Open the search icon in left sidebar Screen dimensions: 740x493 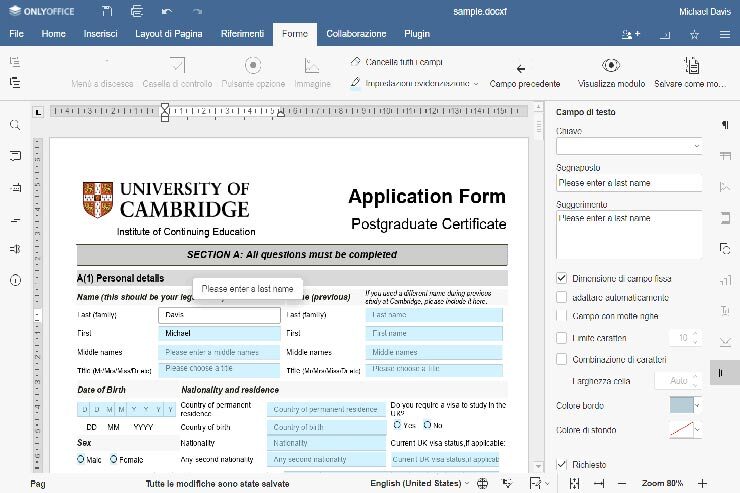pyautogui.click(x=15, y=126)
